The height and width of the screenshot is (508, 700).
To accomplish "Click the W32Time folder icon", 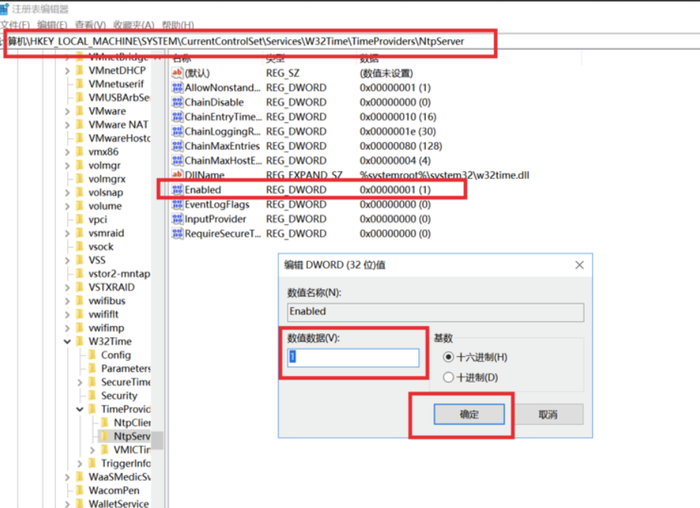I will (80, 341).
